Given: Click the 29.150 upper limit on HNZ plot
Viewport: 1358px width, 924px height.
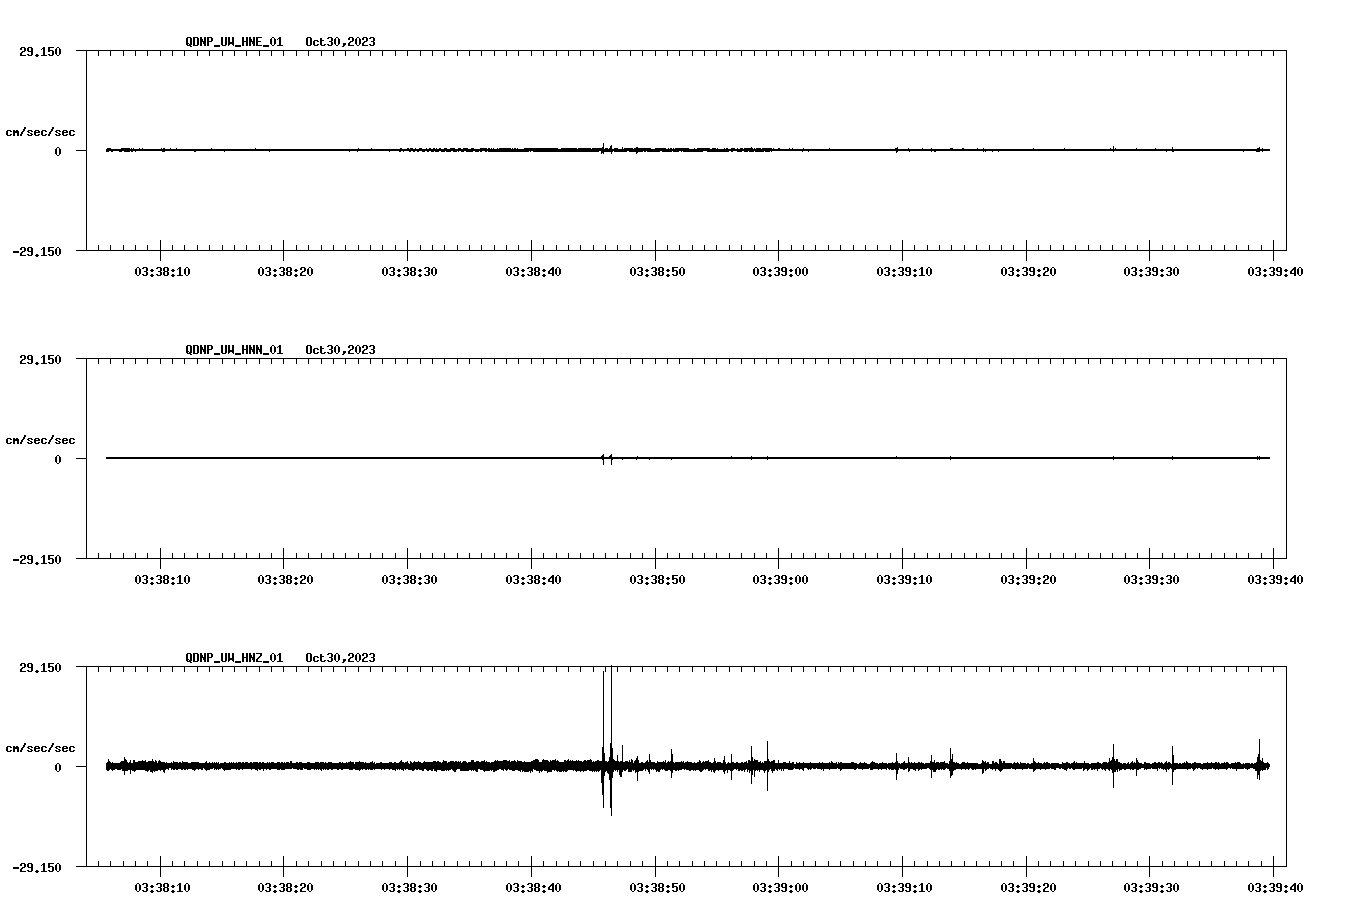Looking at the screenshot, I should click(40, 668).
